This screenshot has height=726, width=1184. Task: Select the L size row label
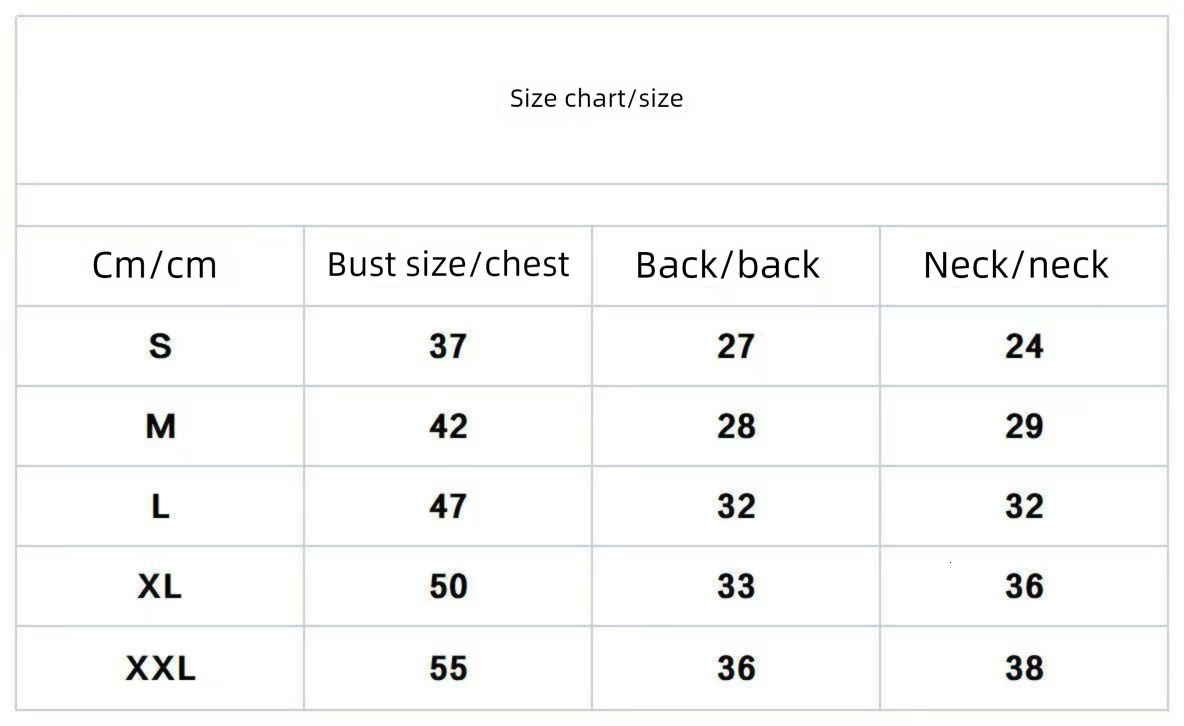point(160,507)
